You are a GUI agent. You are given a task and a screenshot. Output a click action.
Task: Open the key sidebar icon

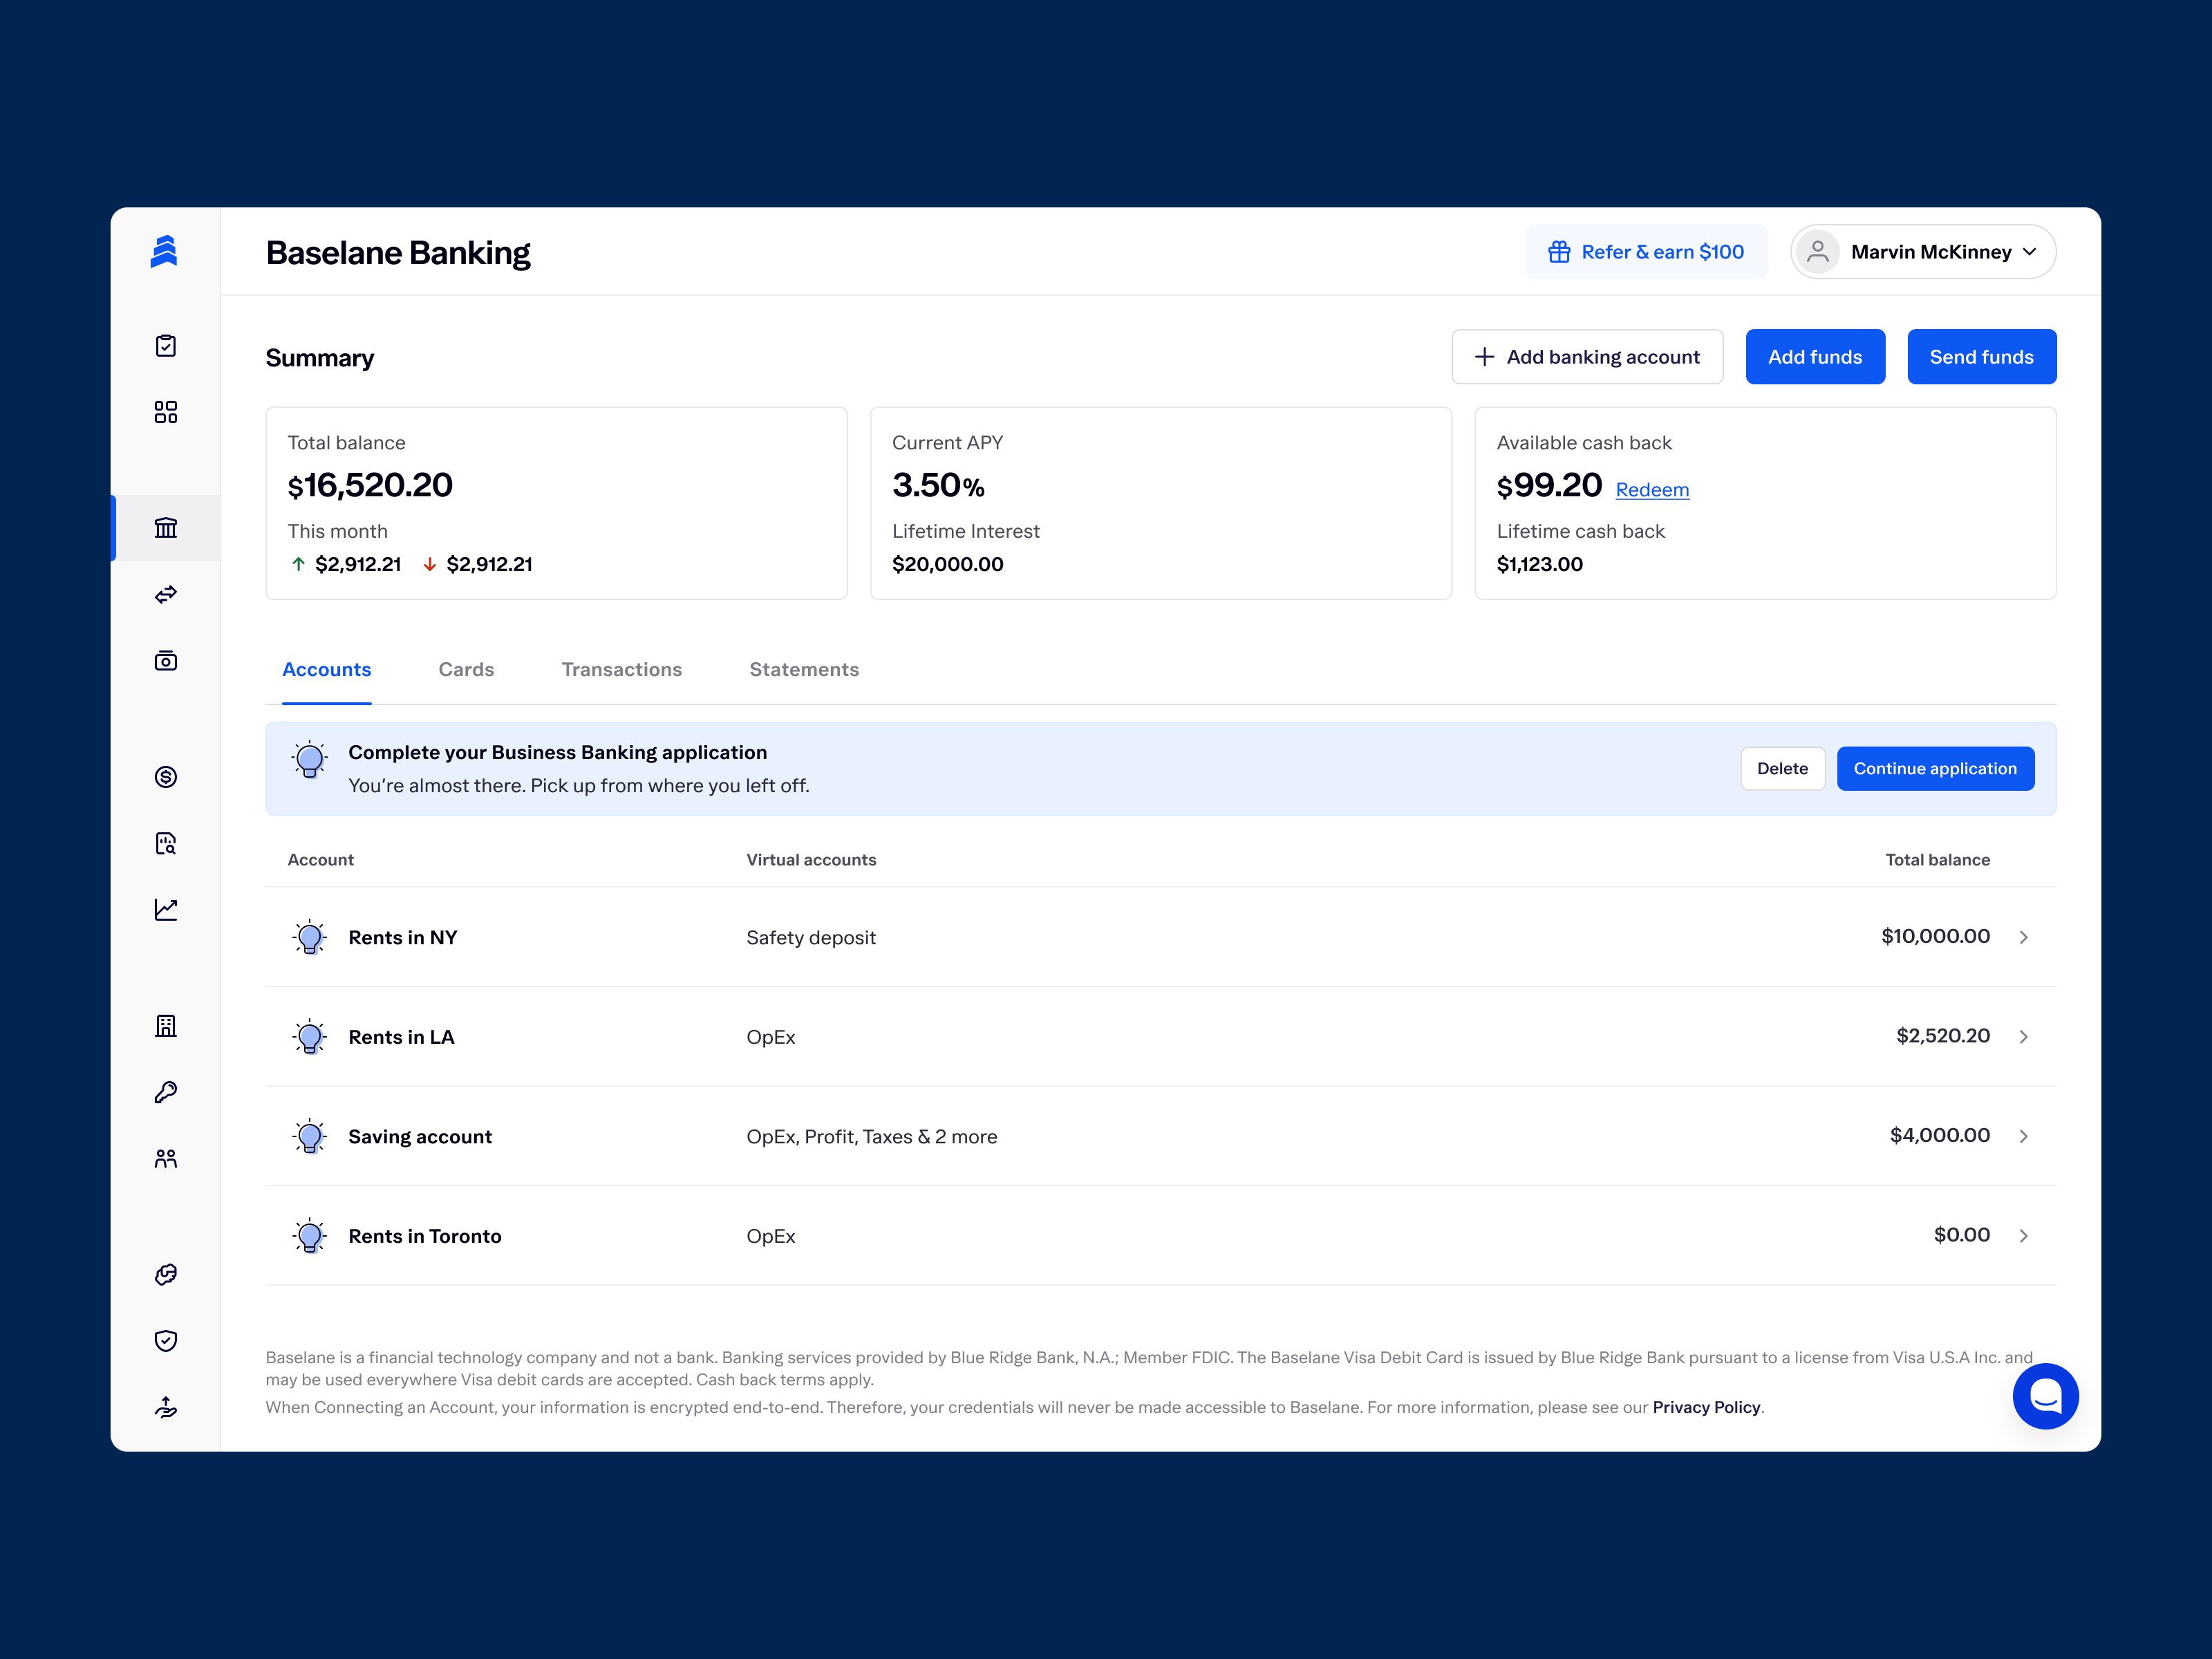pyautogui.click(x=166, y=1092)
